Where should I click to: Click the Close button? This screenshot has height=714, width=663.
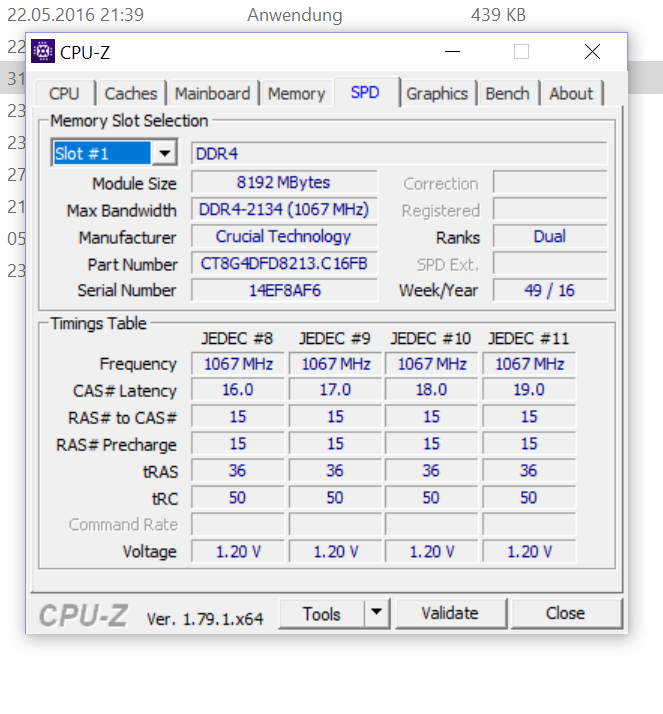(566, 614)
